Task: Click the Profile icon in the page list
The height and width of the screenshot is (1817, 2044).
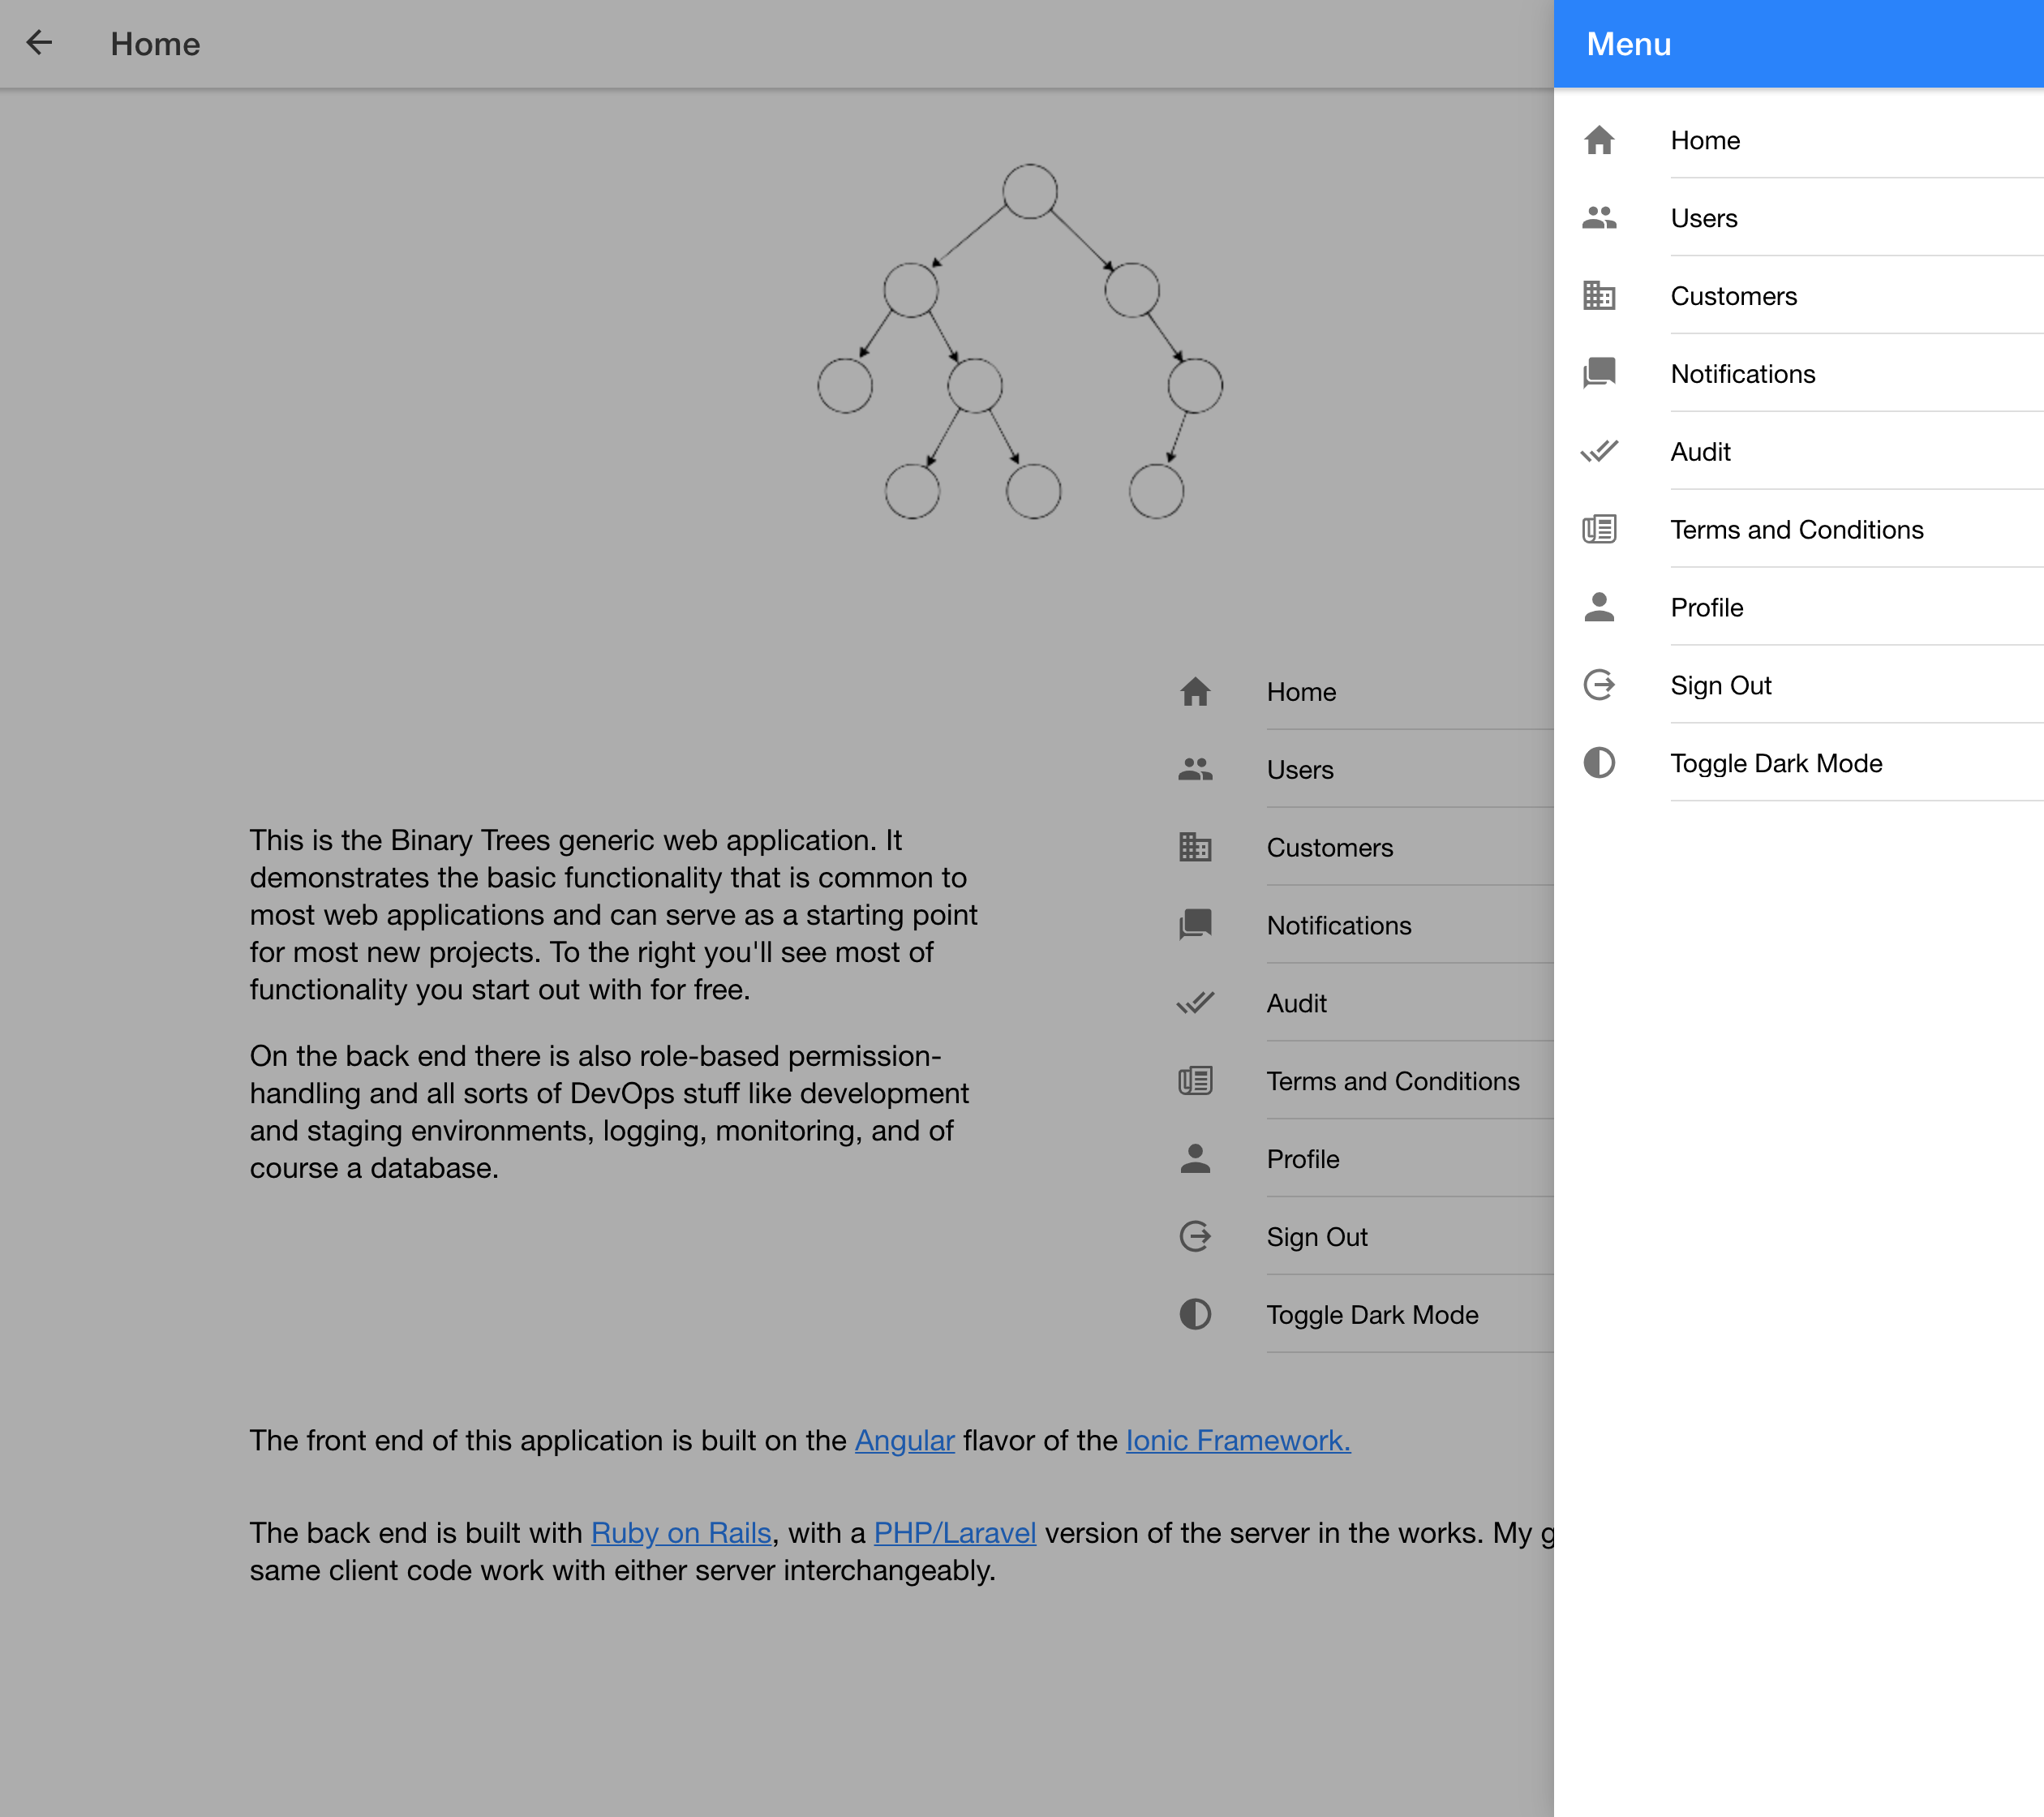Action: [1195, 1159]
